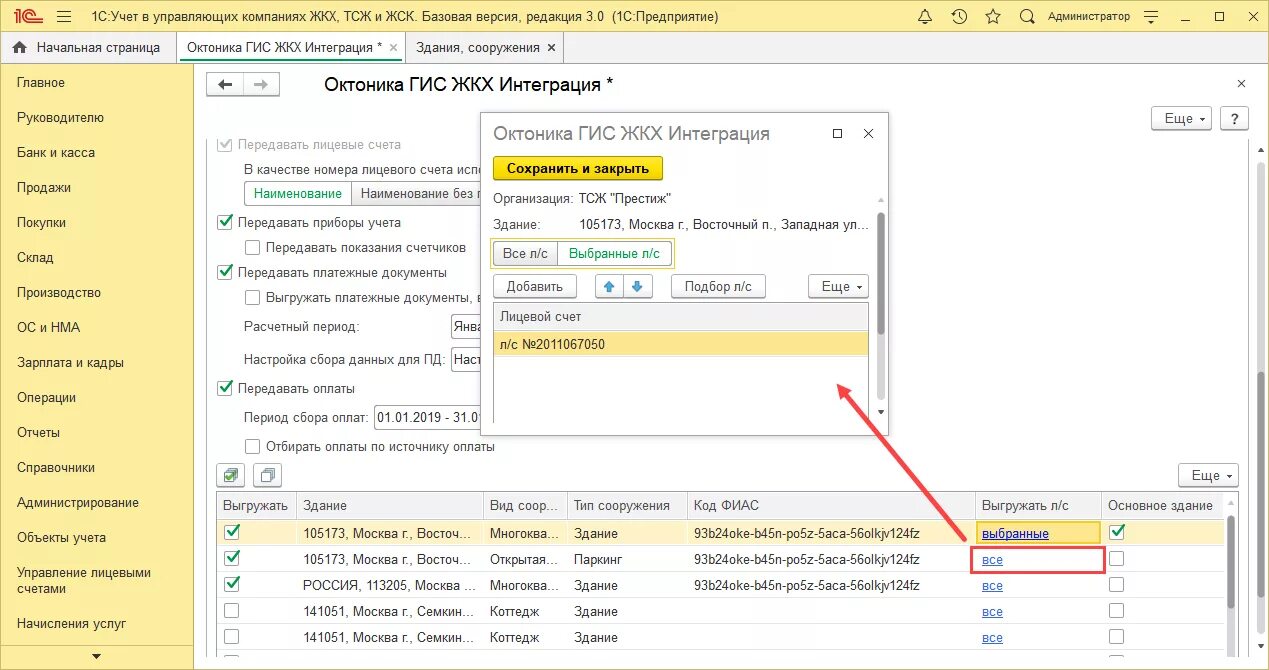
Task: Sort by Код ФИАС column header
Action: pos(830,505)
